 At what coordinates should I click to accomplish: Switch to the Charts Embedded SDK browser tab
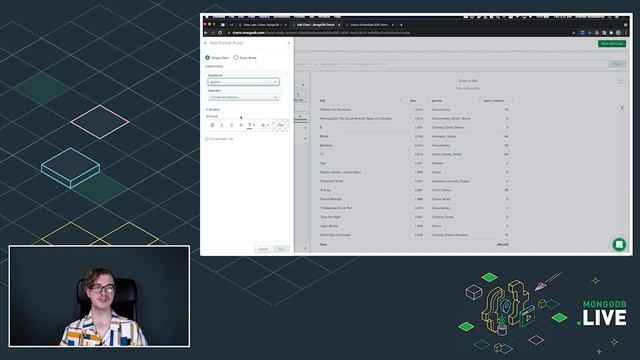point(369,25)
